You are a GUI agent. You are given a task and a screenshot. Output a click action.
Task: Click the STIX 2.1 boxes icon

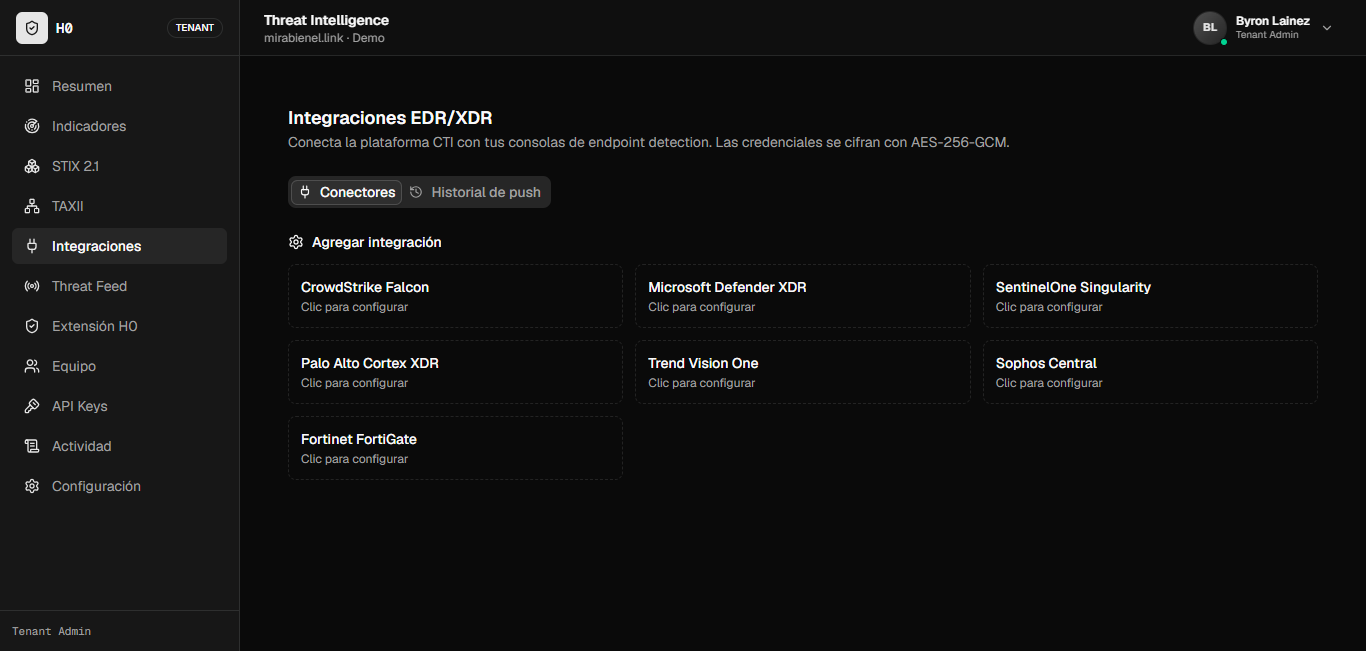[32, 166]
